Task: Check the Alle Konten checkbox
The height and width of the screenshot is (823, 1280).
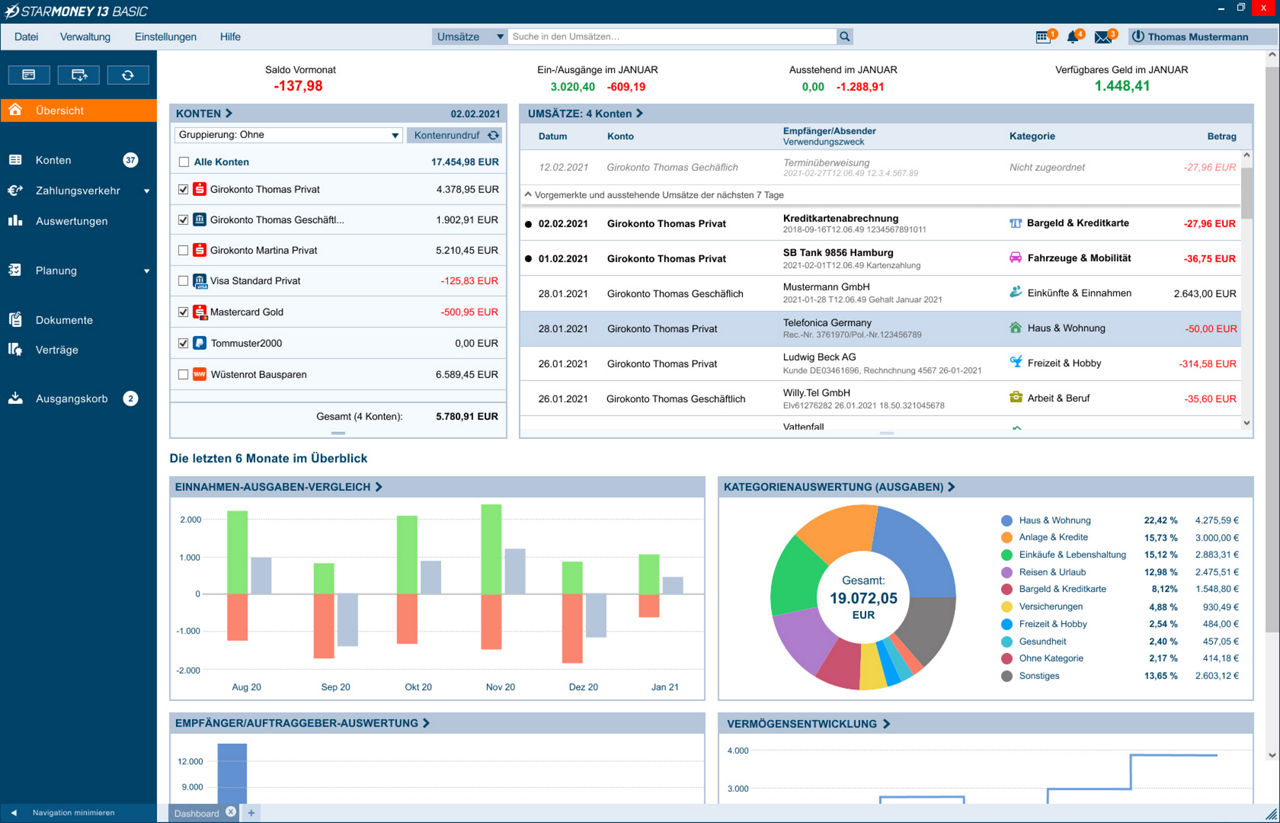Action: pos(183,162)
